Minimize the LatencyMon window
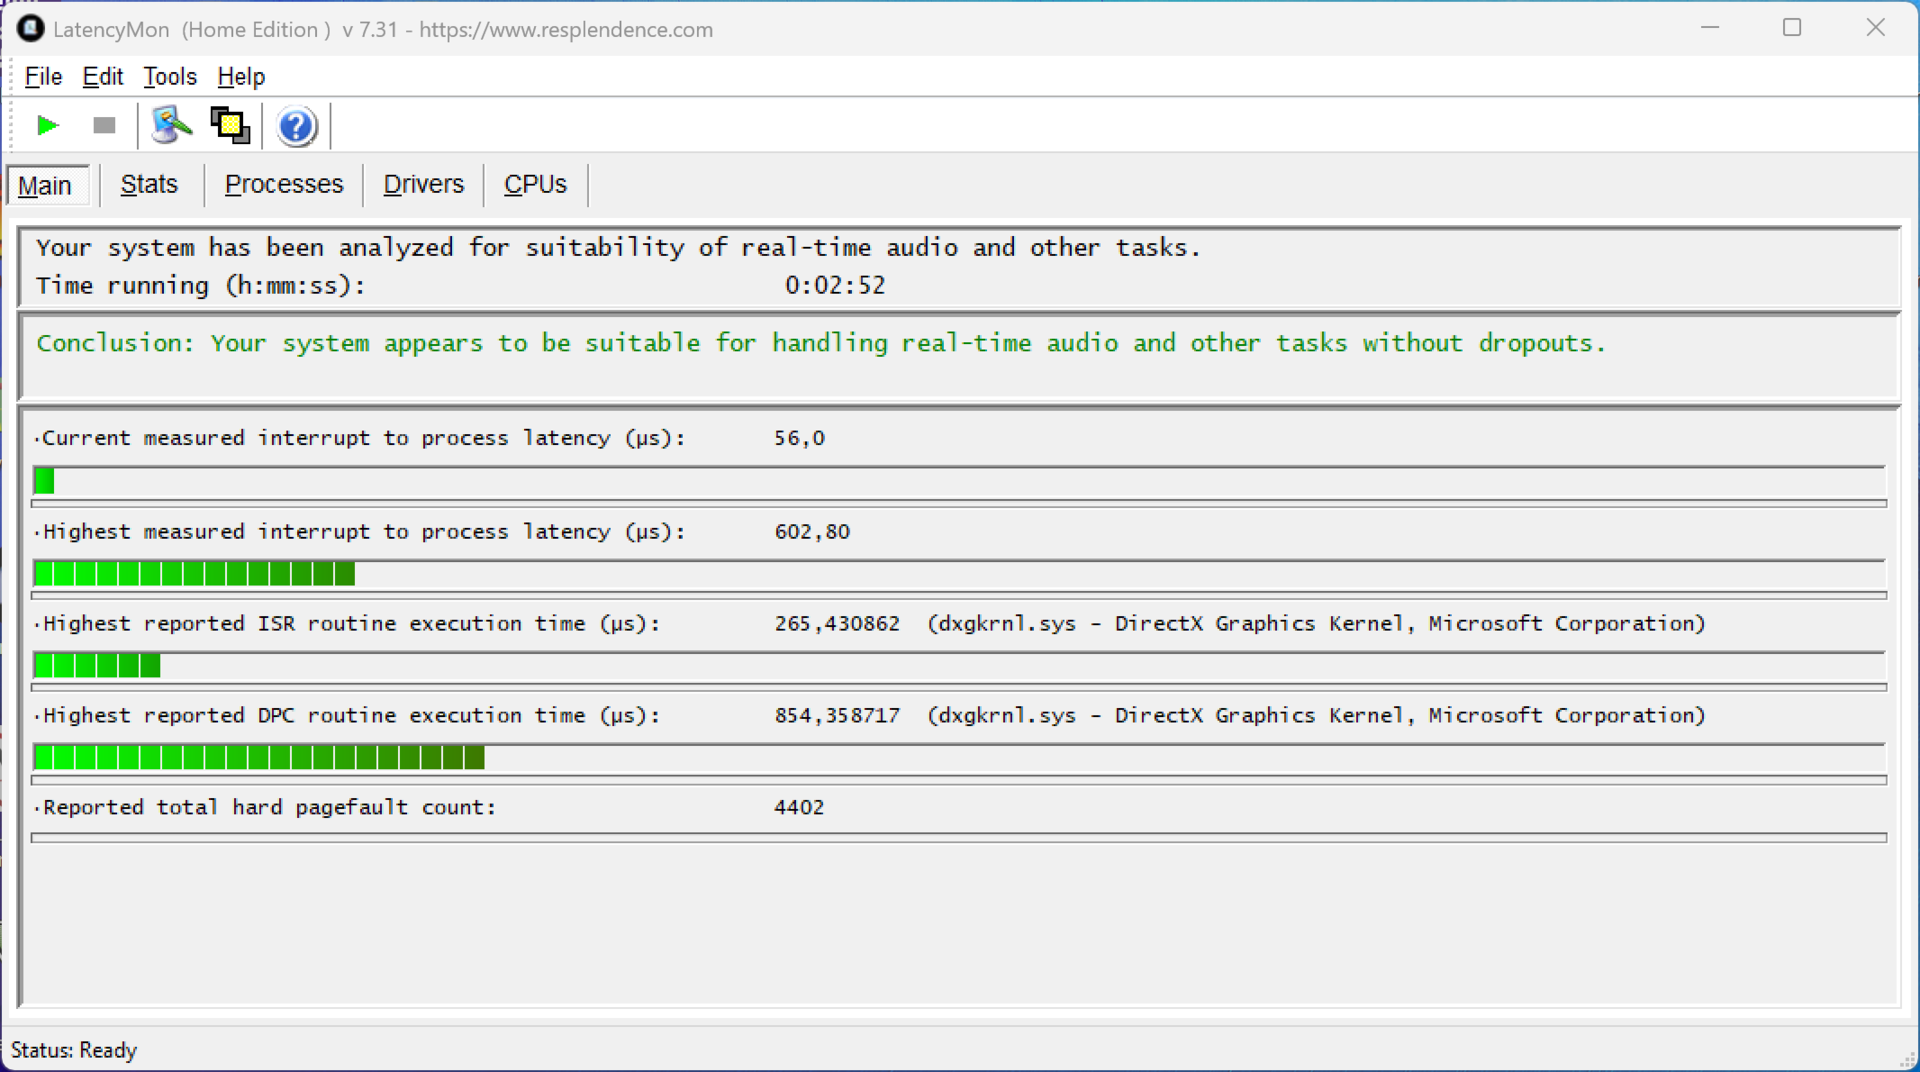1920x1072 pixels. (x=1710, y=28)
